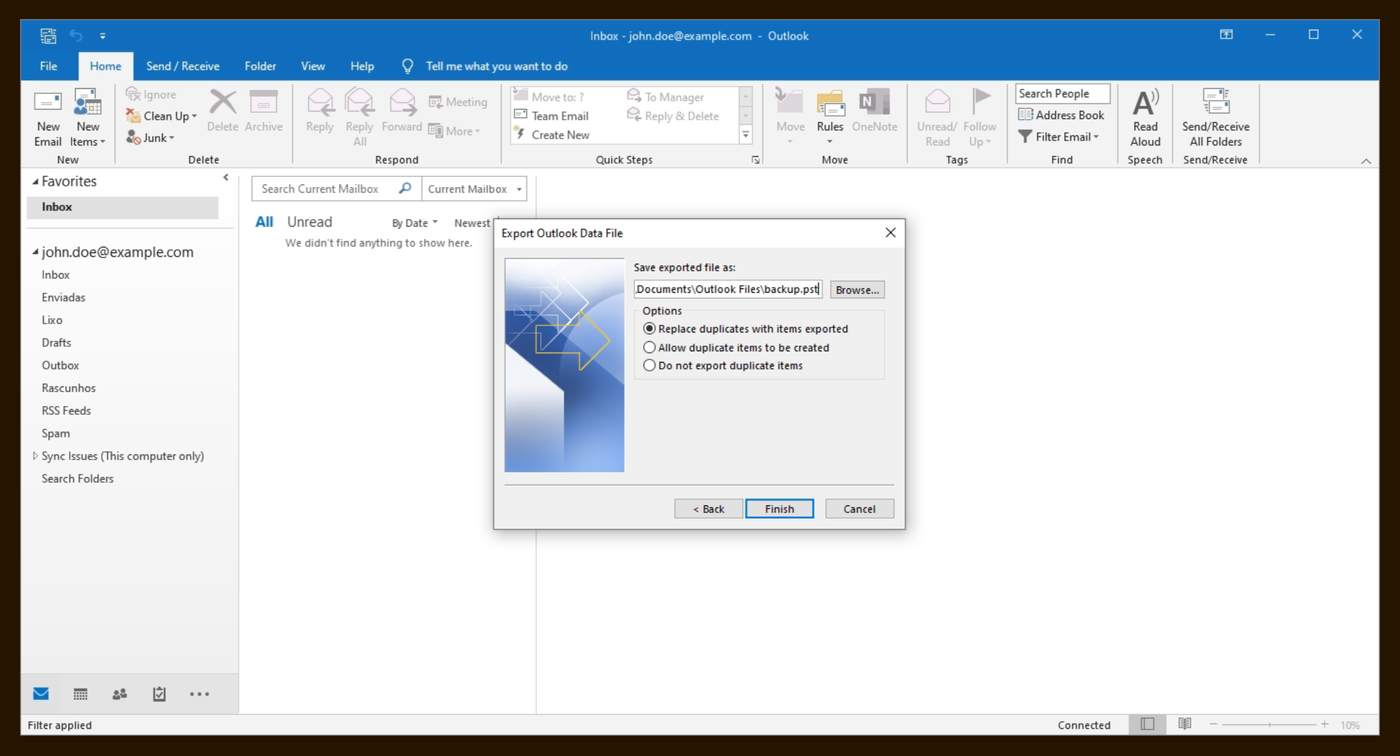Open the File tab
The image size is (1400, 756).
48,66
